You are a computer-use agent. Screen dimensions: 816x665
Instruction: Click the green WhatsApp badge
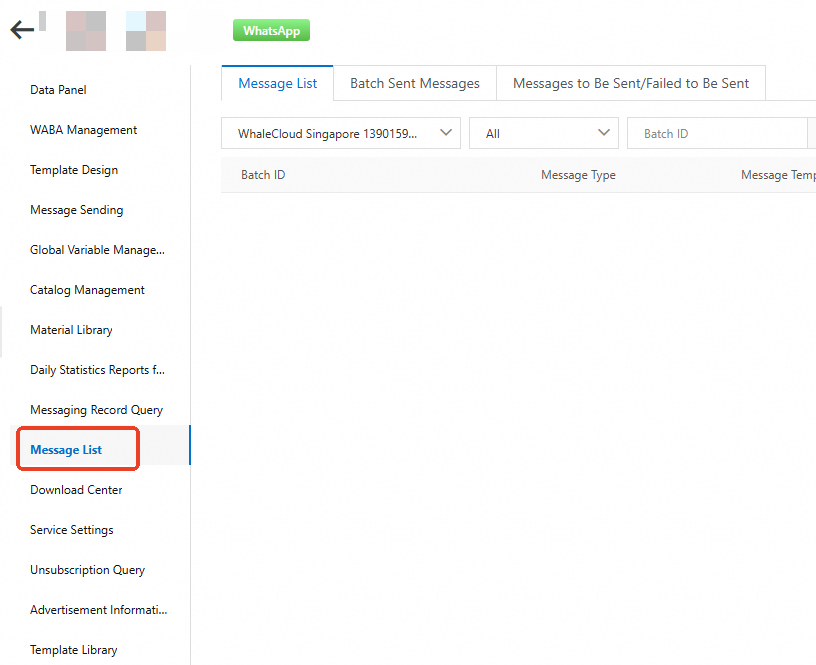tap(271, 30)
